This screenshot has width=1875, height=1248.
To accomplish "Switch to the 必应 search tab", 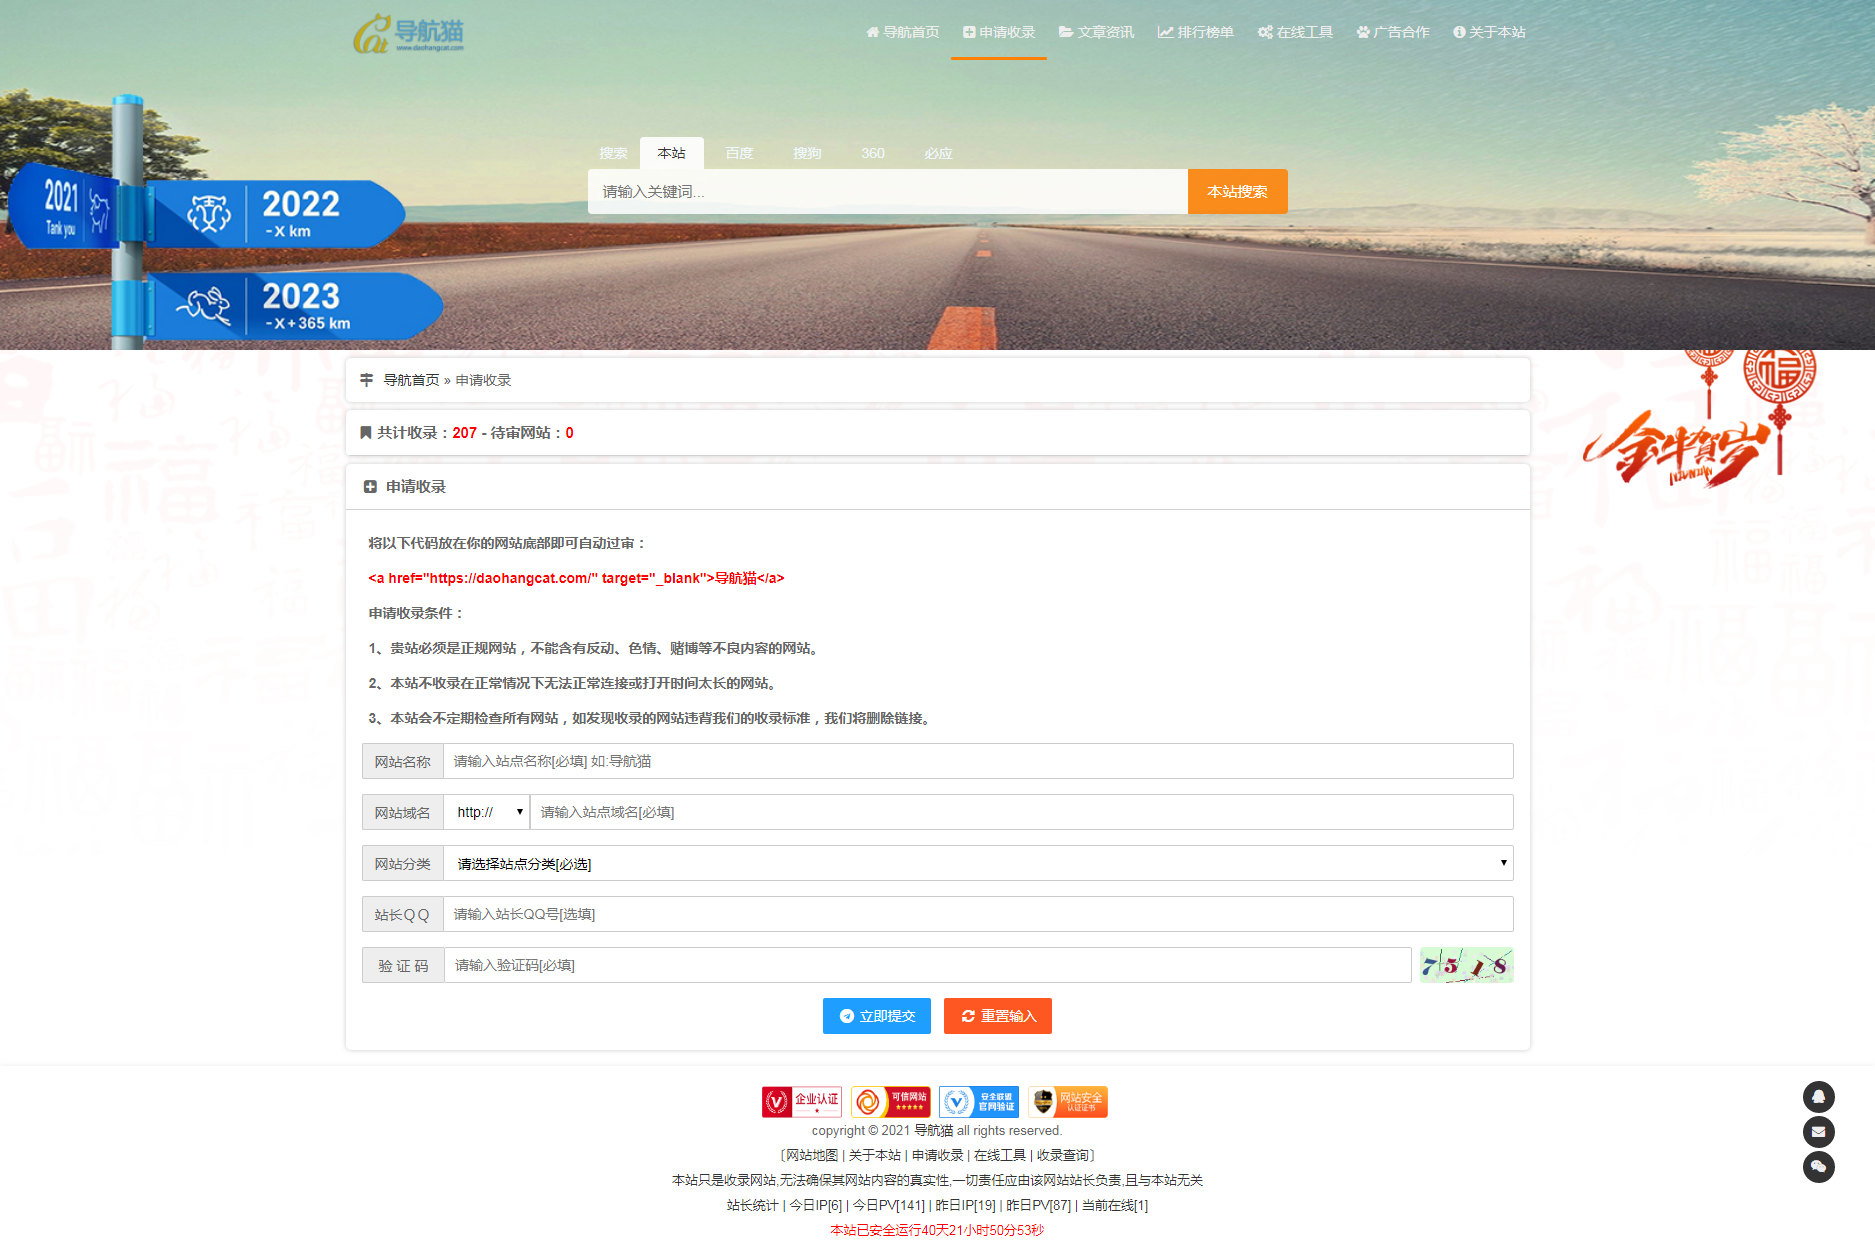I will coord(938,153).
